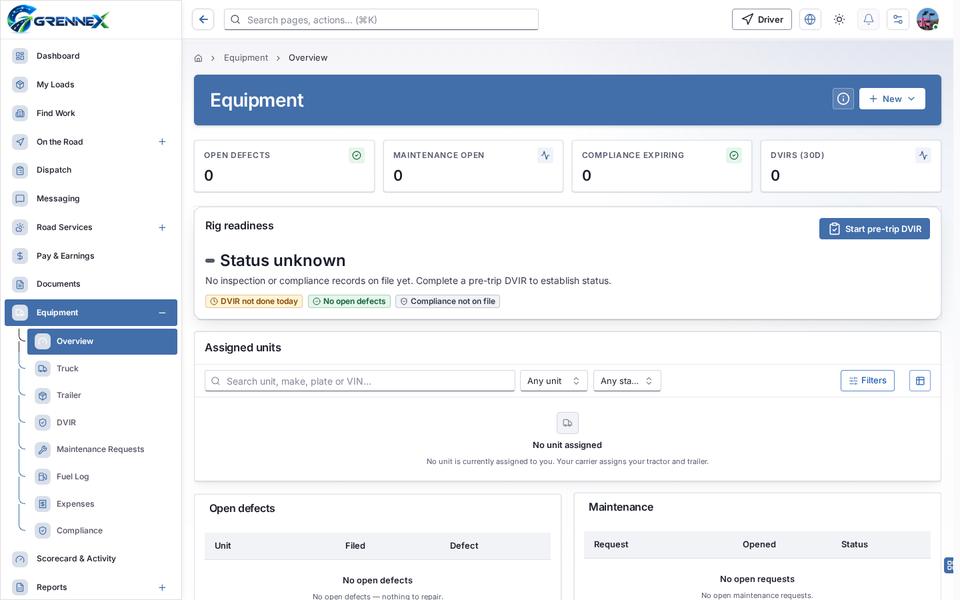Click the back arrow button

(203, 20)
